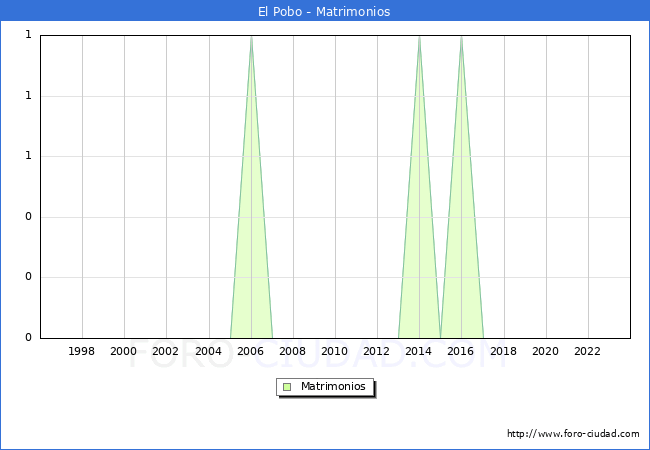Select the 2002 x-axis label
The width and height of the screenshot is (650, 450).
click(166, 351)
